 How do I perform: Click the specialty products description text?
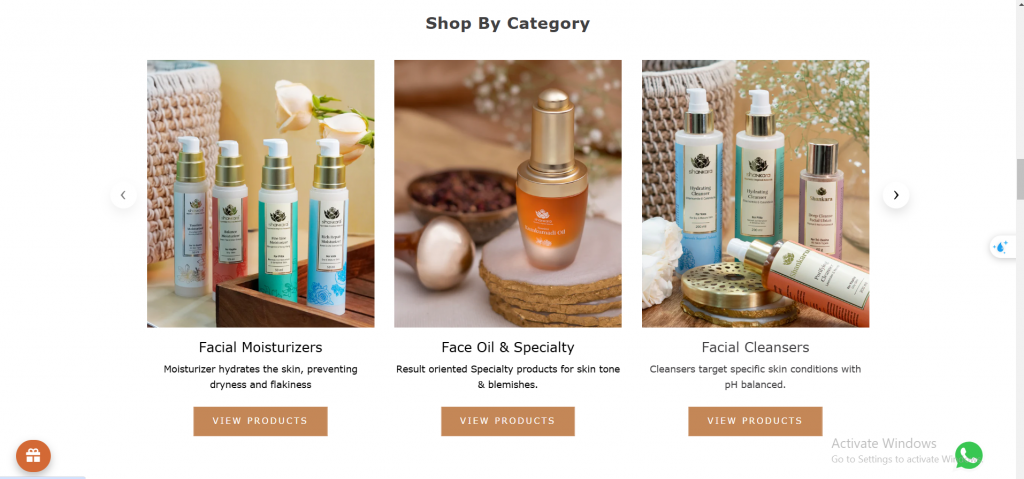507,377
